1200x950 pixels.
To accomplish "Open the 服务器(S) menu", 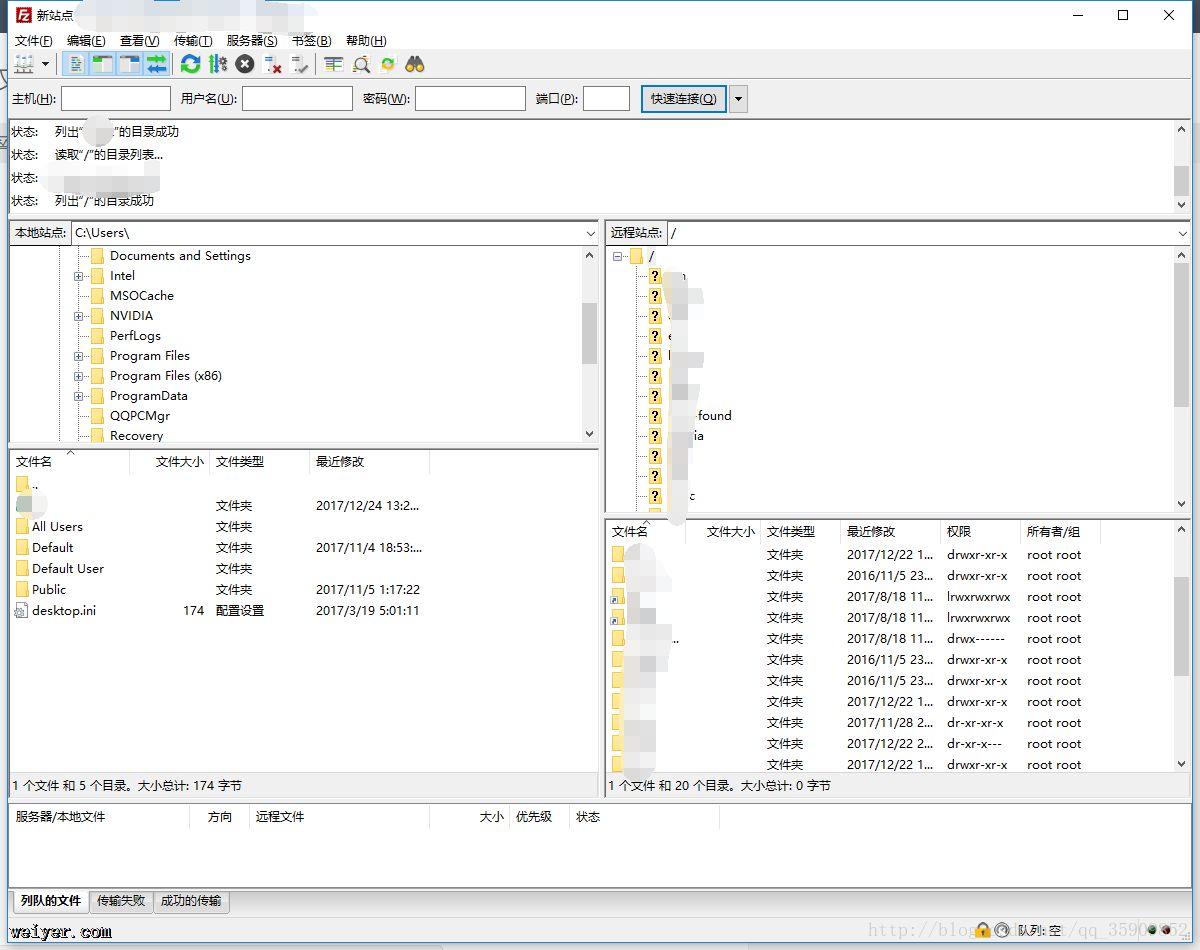I will (x=252, y=41).
